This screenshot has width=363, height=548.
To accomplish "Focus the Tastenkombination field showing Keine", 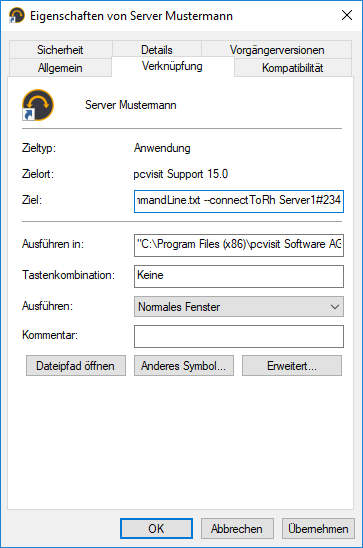I will [239, 276].
